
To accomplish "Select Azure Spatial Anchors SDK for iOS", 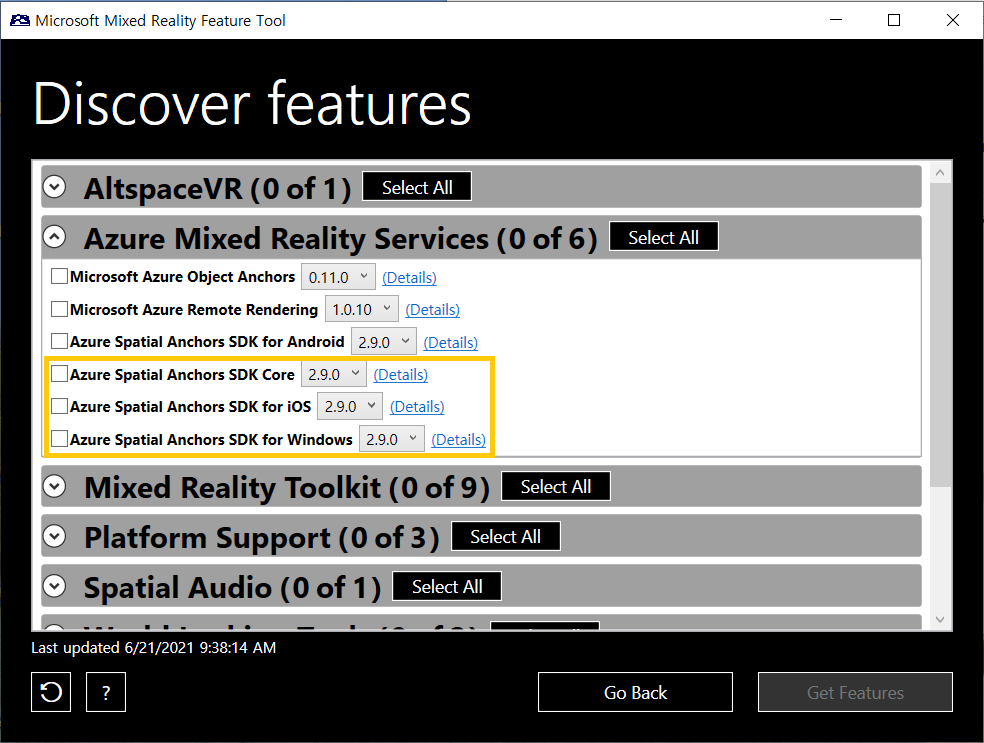I will (x=60, y=406).
